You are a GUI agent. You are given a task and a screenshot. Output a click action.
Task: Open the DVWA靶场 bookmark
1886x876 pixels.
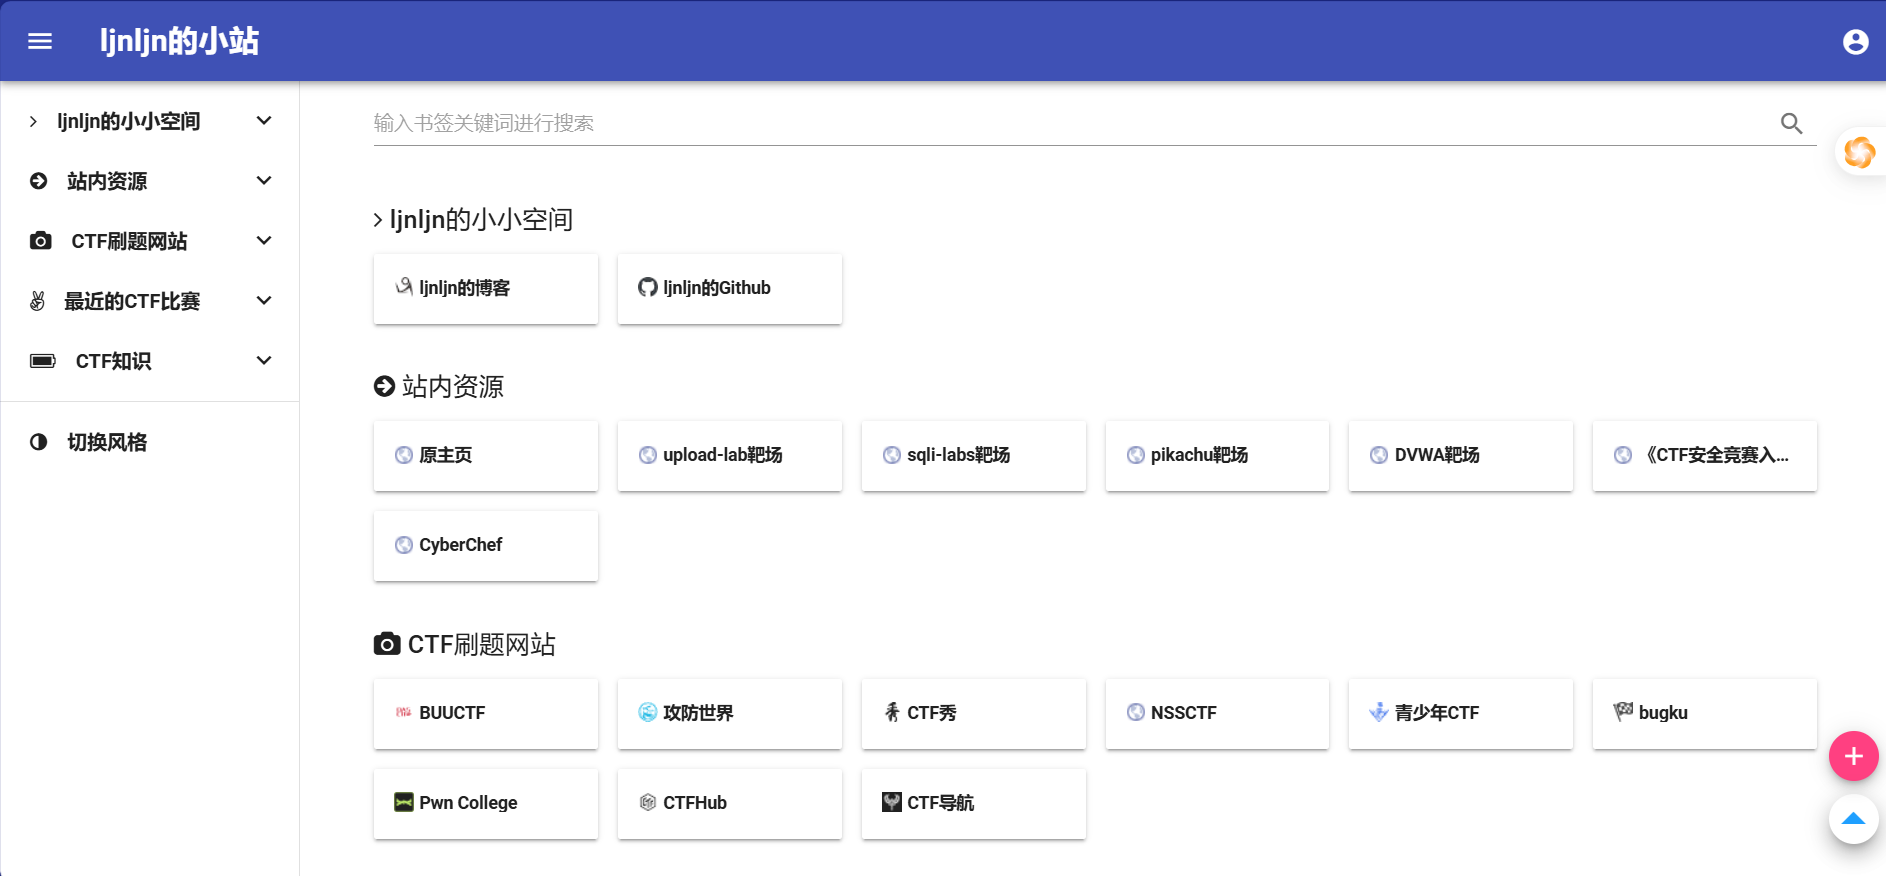point(1461,455)
